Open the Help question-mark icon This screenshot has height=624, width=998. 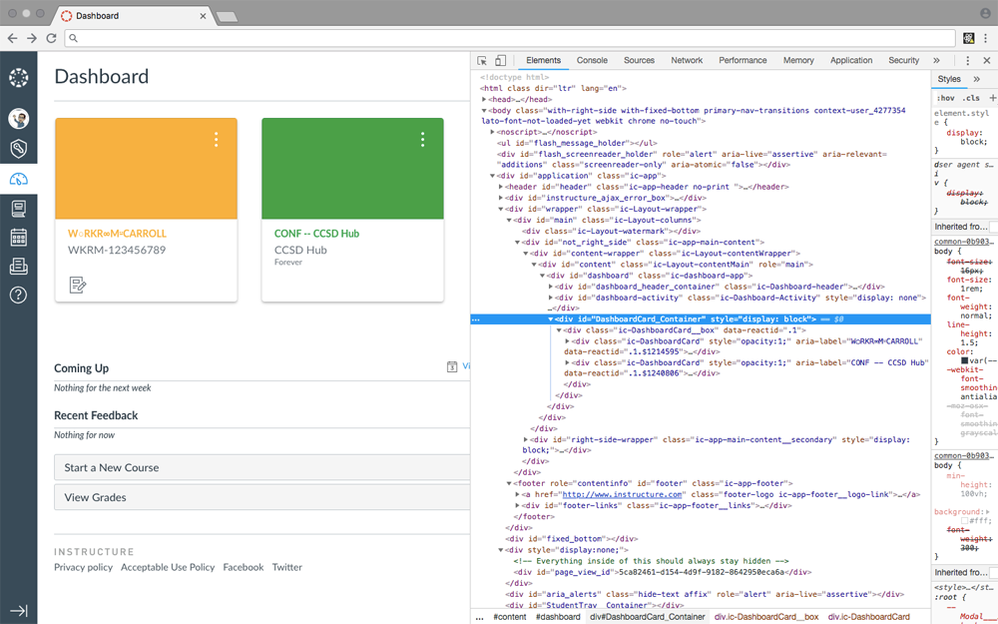19,293
